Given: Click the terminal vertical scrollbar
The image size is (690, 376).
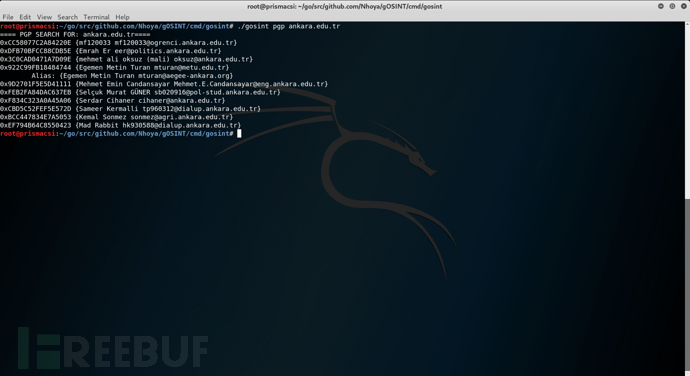Looking at the screenshot, I should (x=687, y=198).
